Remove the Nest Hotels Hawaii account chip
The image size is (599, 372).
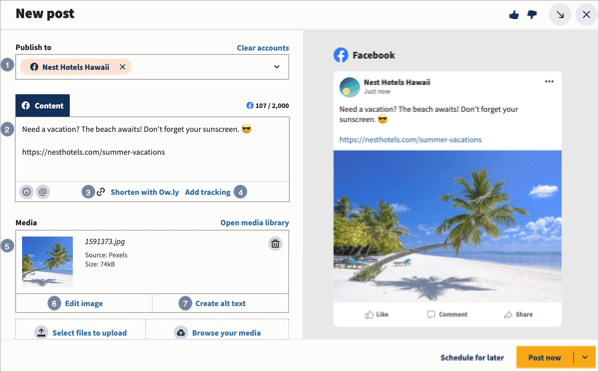coord(122,67)
